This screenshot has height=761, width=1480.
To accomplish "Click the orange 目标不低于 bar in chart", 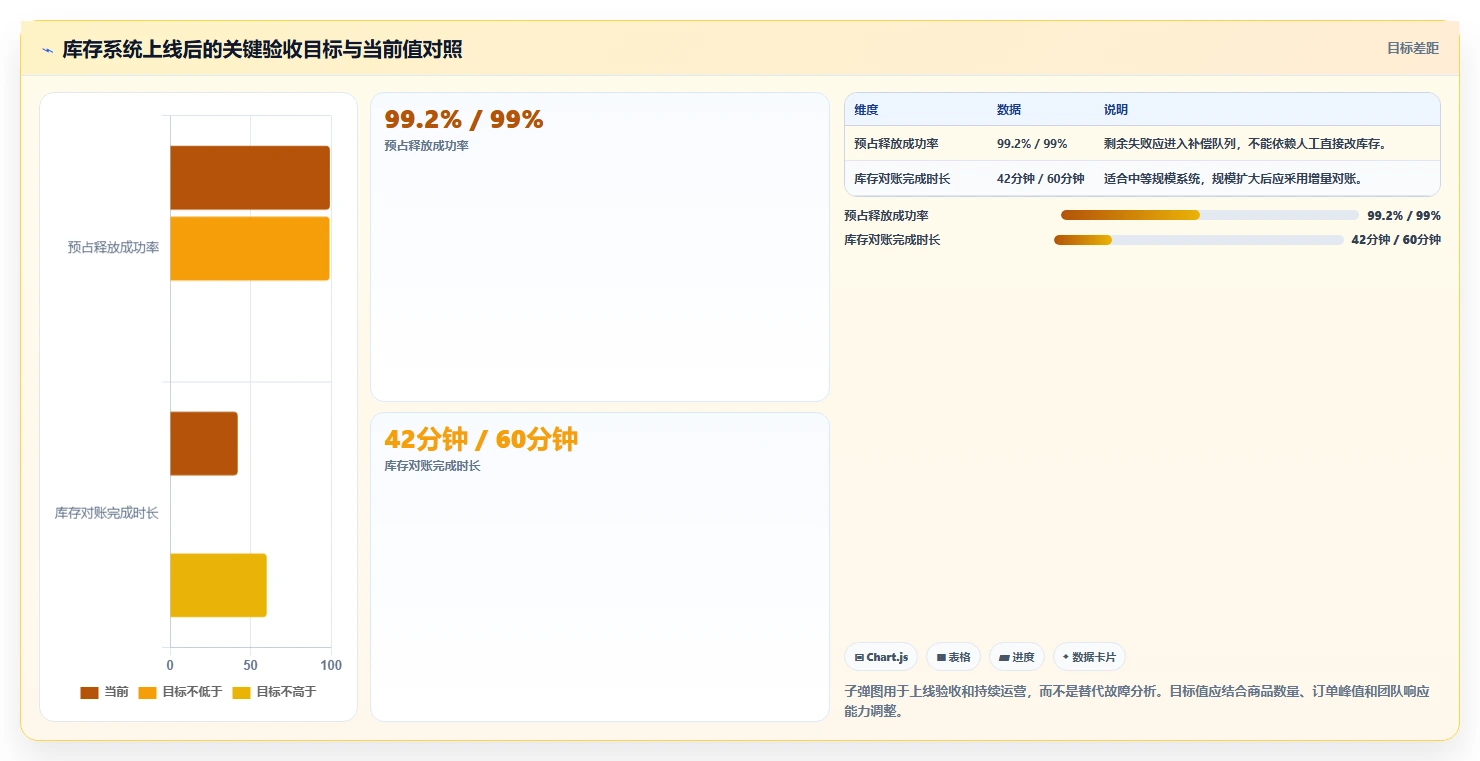I will [x=250, y=249].
